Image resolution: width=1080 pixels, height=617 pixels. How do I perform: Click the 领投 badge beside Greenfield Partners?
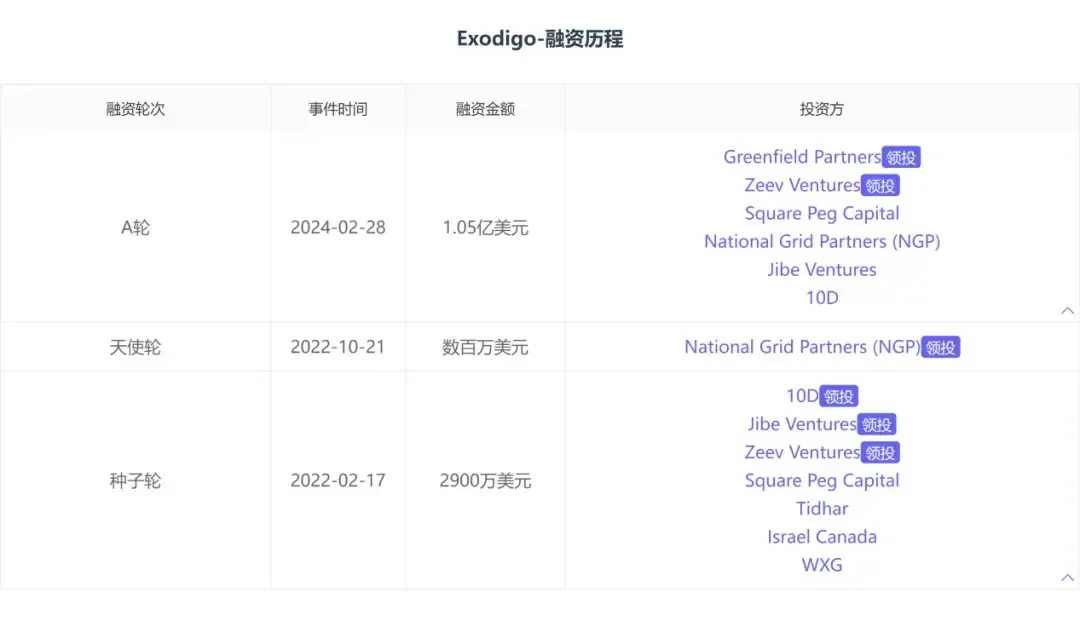pyautogui.click(x=901, y=158)
